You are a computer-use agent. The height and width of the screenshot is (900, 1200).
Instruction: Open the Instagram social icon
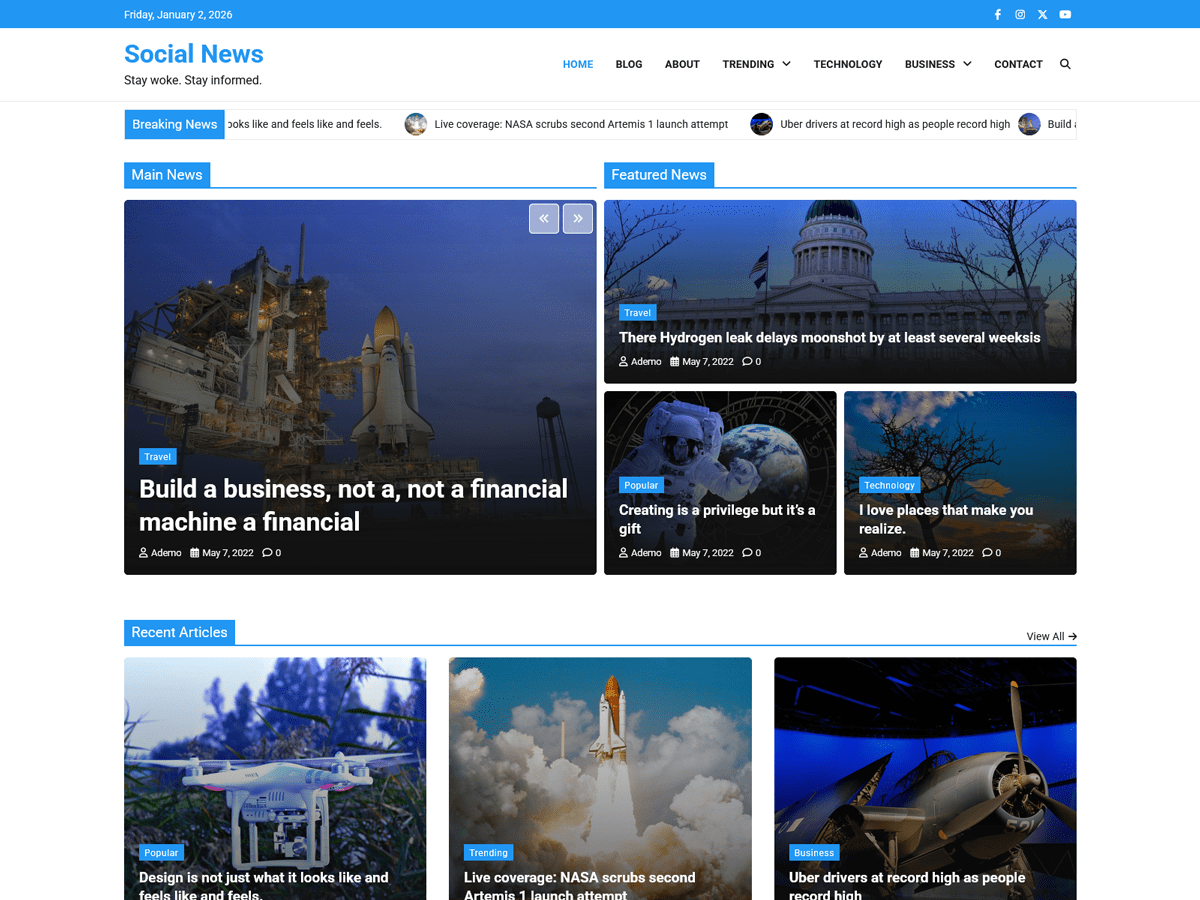(x=1019, y=14)
